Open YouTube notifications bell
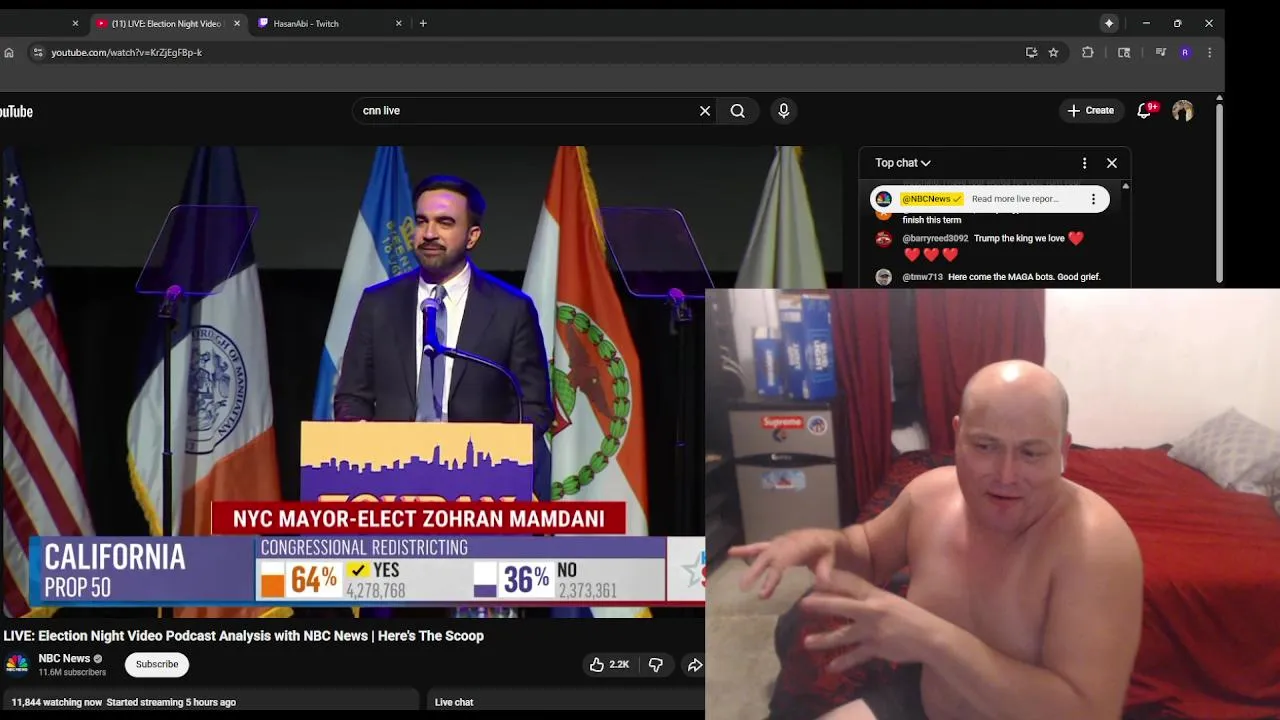The width and height of the screenshot is (1280, 720). 1146,111
